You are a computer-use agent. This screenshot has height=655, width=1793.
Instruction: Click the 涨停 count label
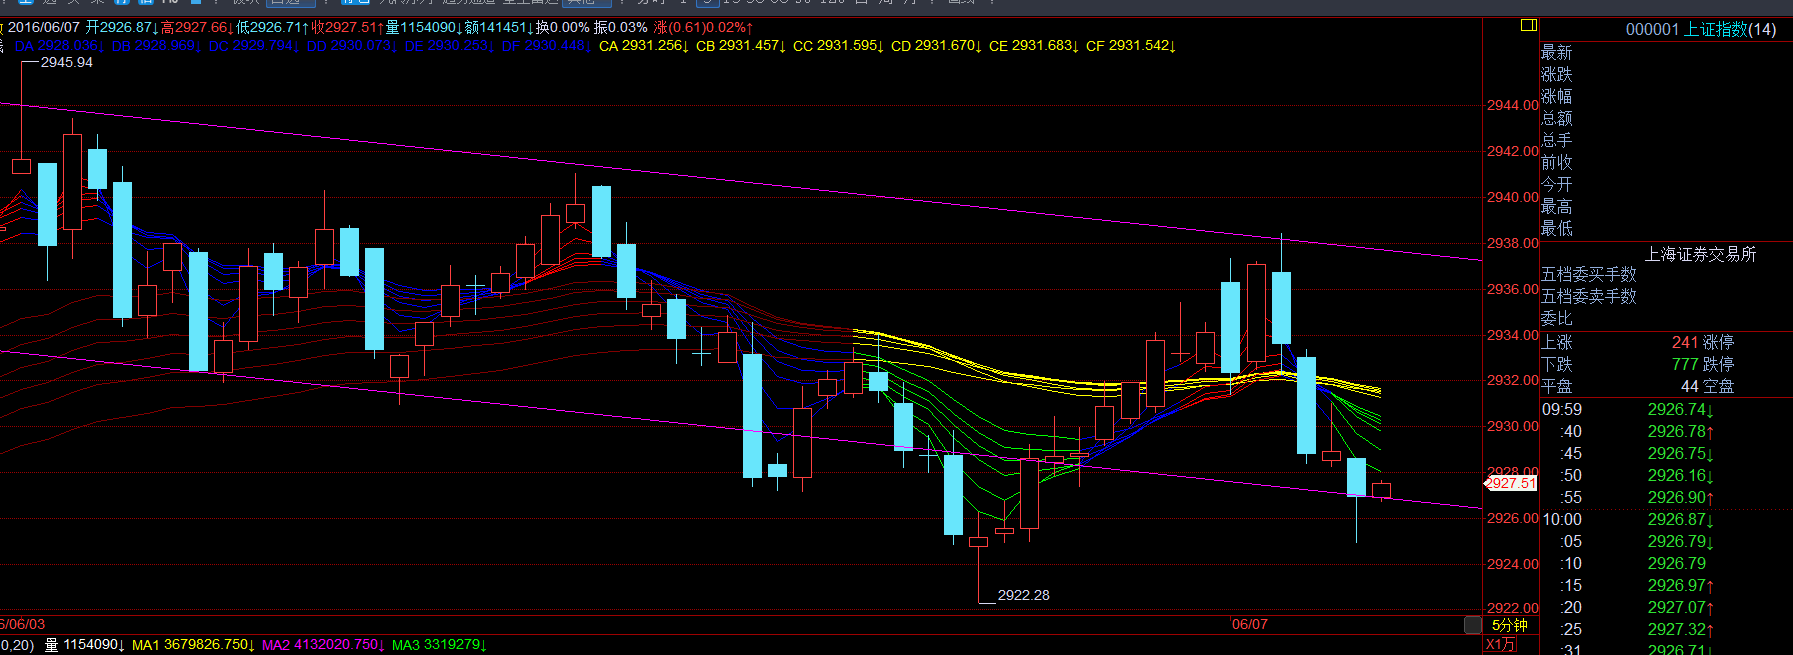click(1718, 342)
